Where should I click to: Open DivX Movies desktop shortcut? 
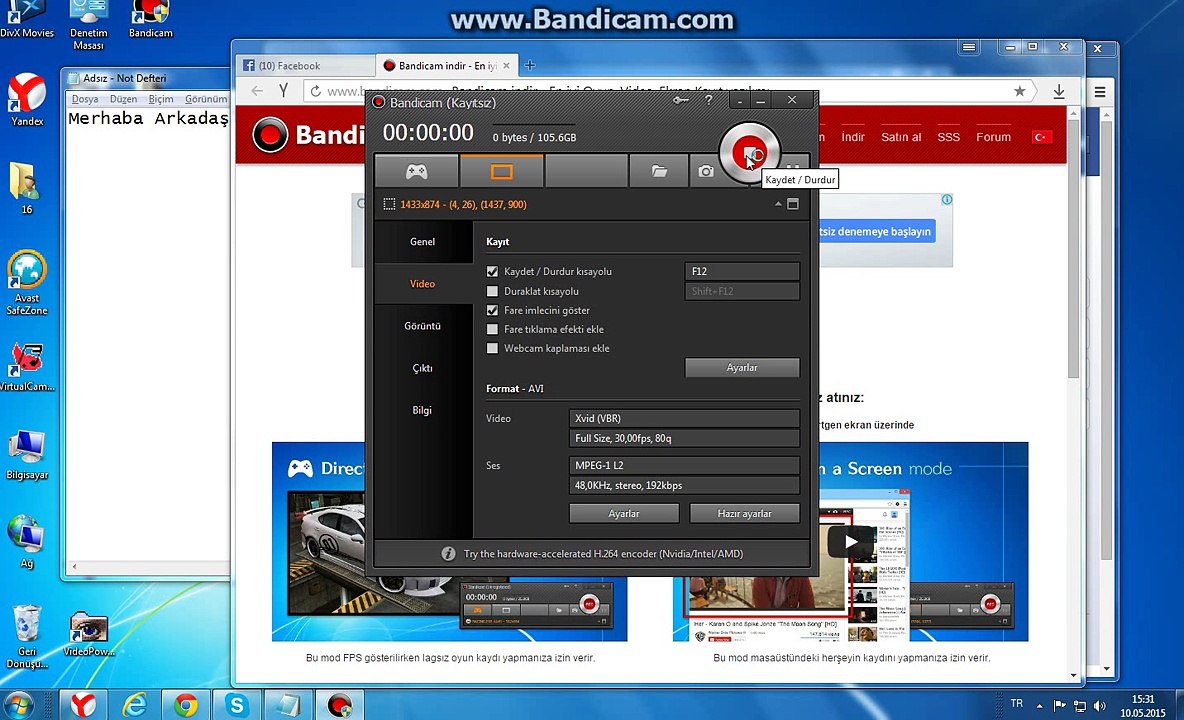(x=26, y=20)
